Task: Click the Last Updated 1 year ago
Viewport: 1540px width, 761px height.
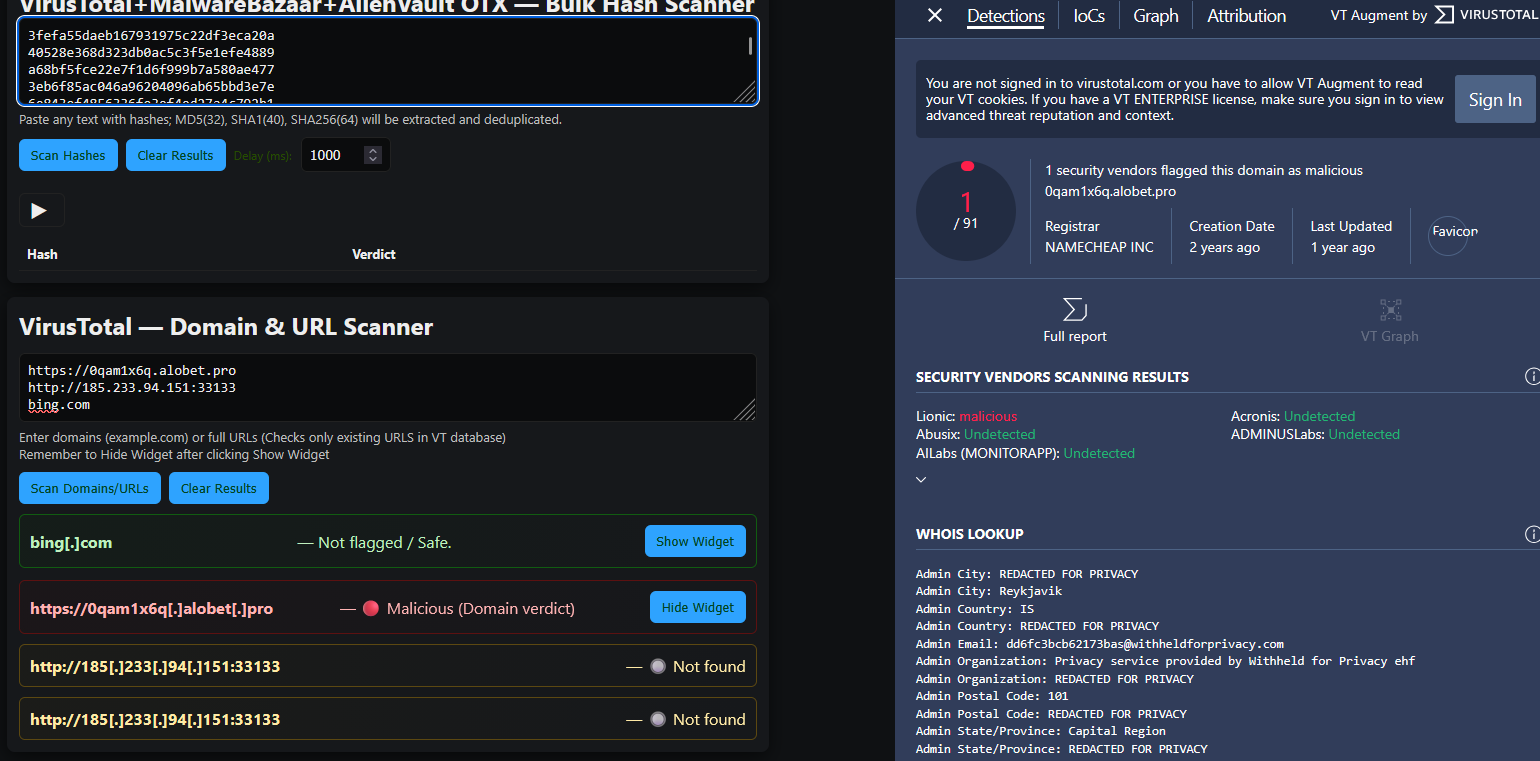Action: coord(1343,247)
